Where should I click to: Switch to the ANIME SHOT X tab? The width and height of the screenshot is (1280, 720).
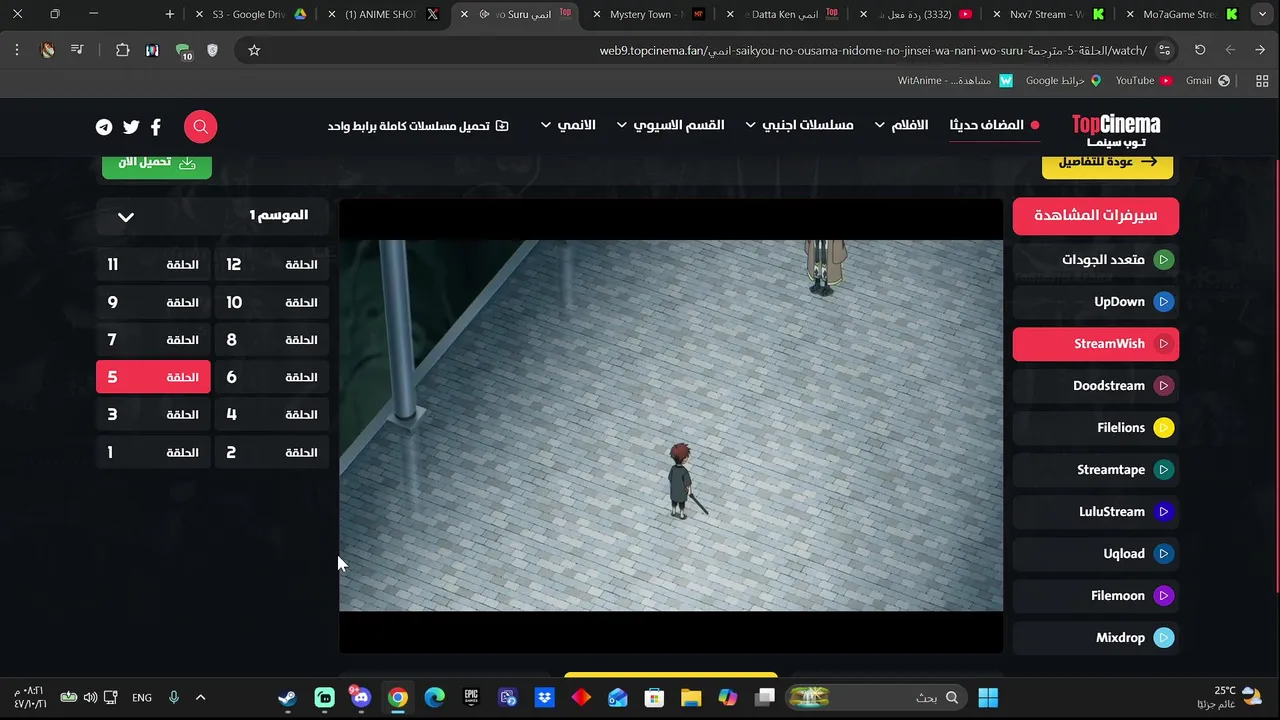pyautogui.click(x=385, y=14)
